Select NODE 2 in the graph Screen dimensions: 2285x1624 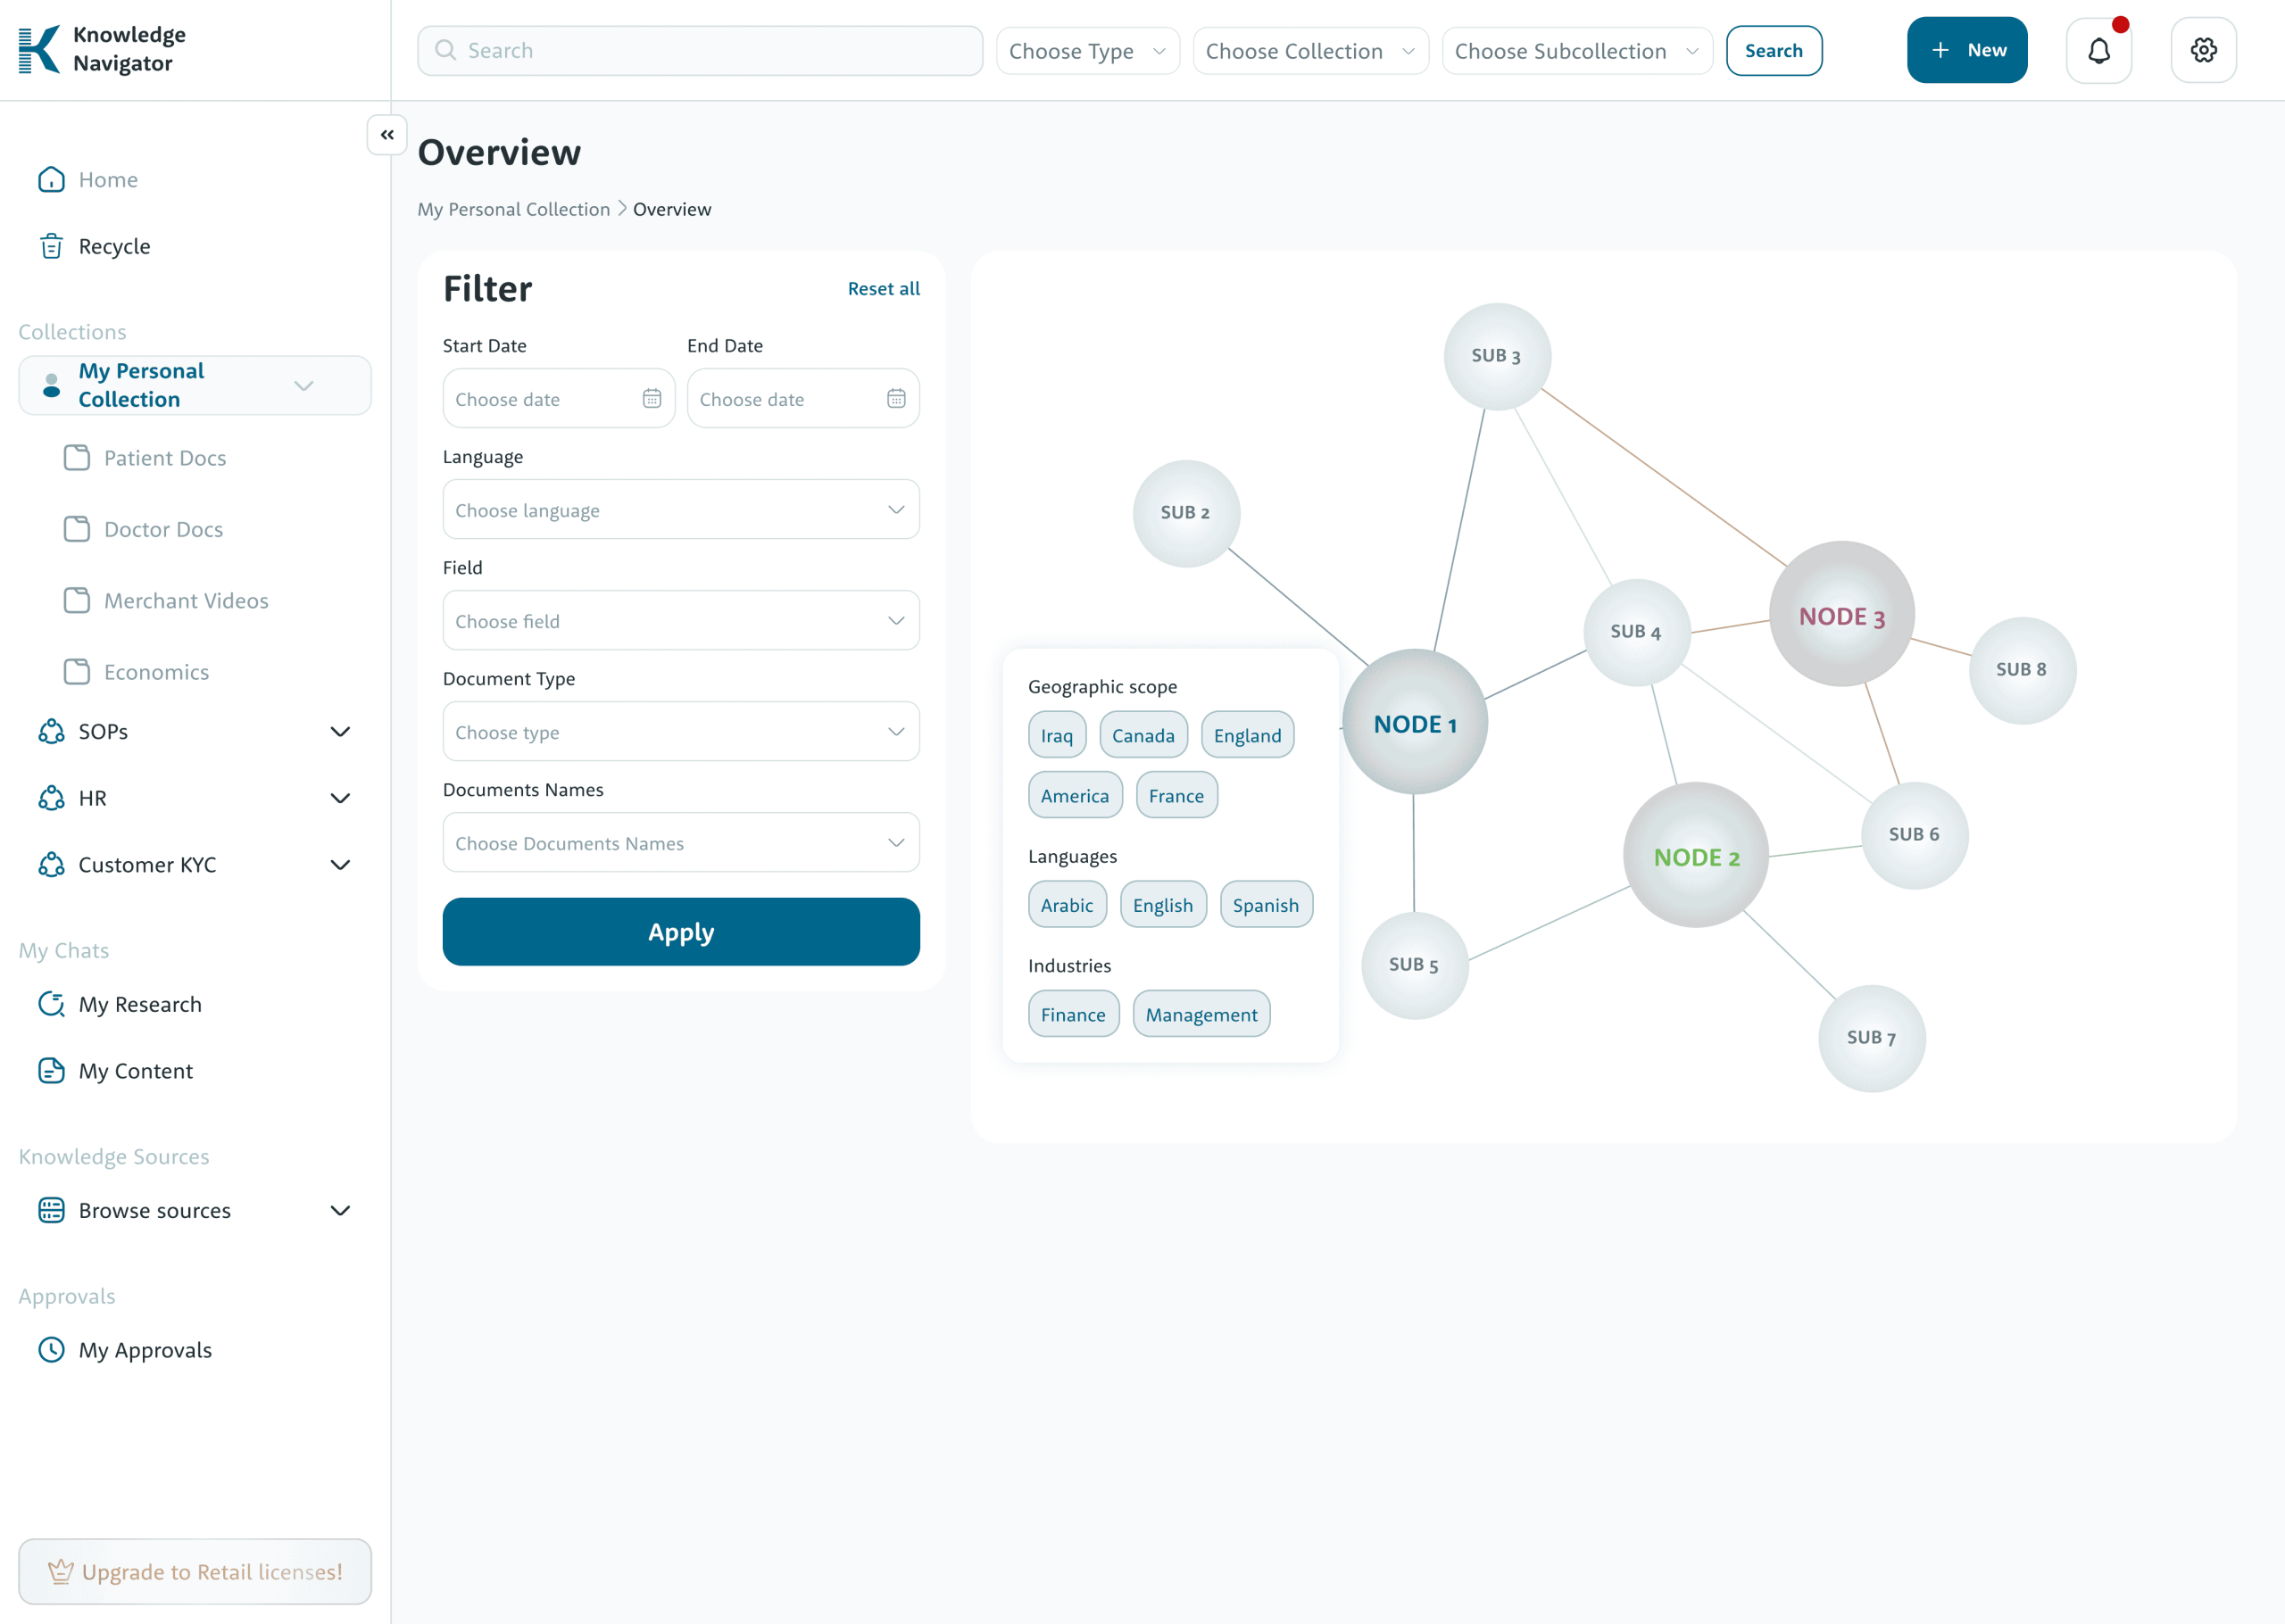point(1696,856)
